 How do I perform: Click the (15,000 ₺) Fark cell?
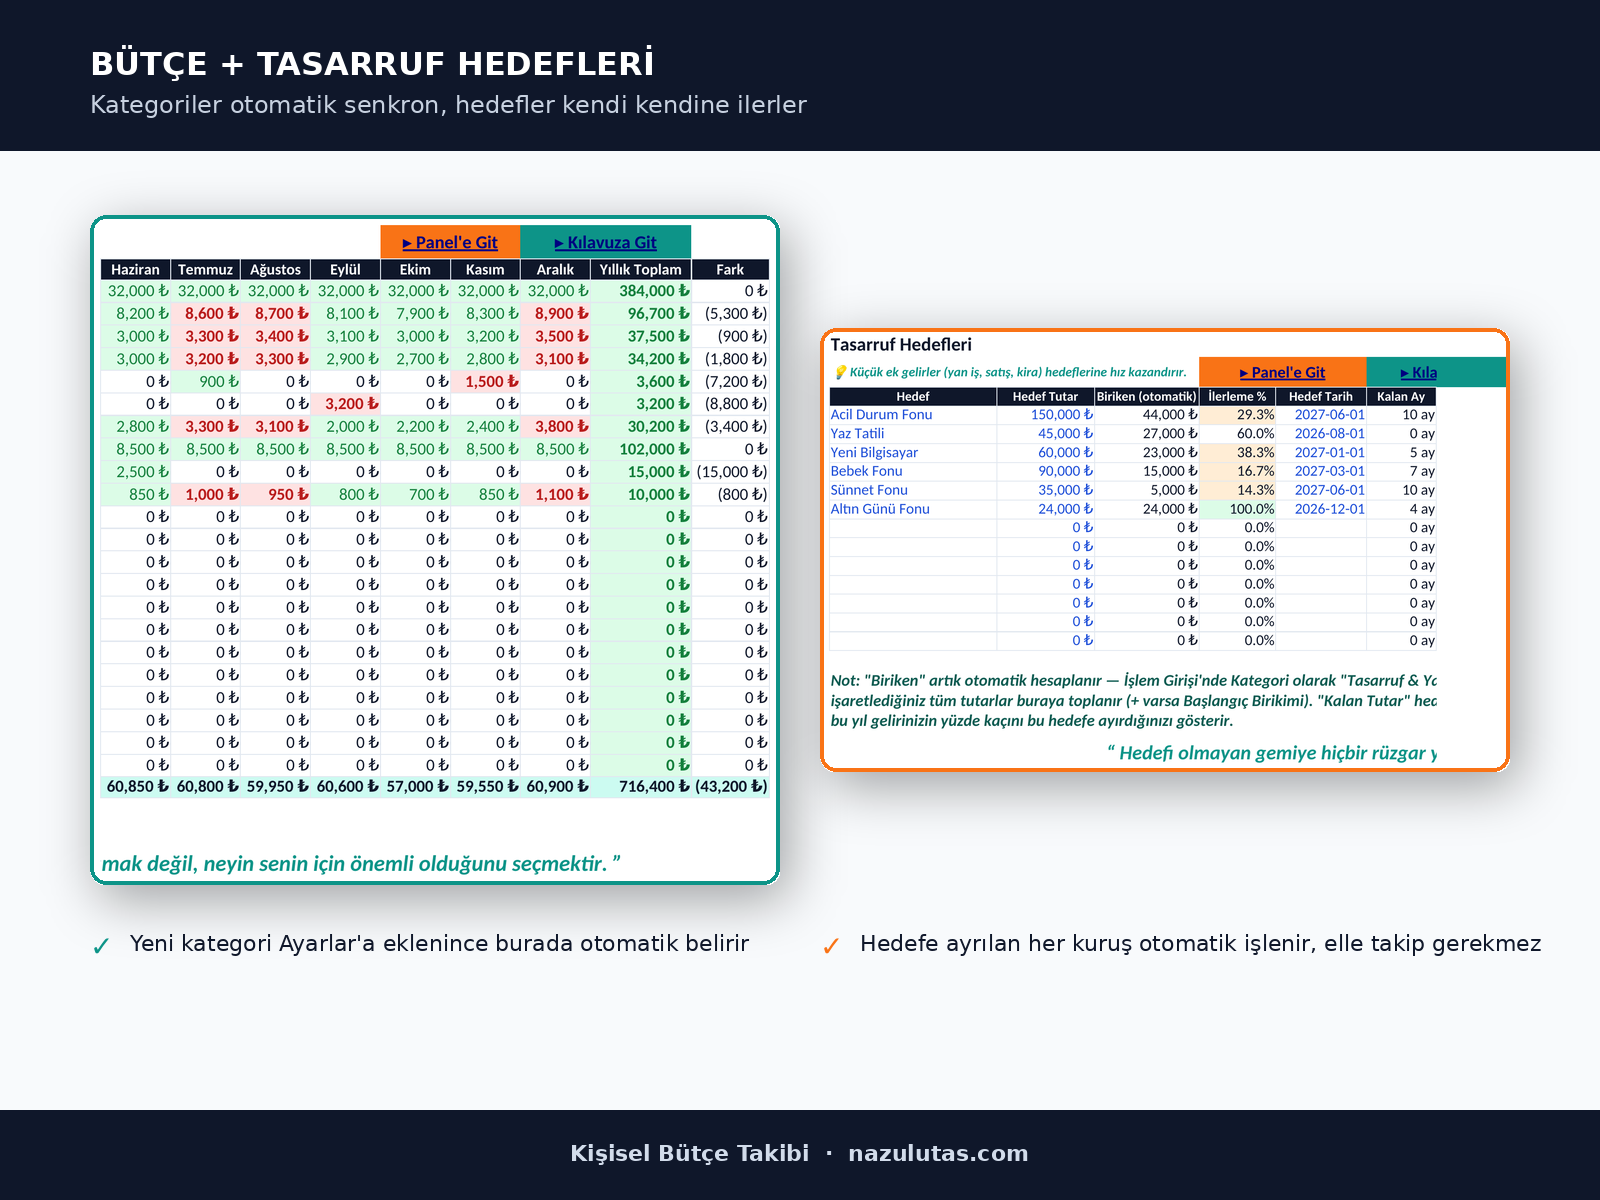click(731, 472)
